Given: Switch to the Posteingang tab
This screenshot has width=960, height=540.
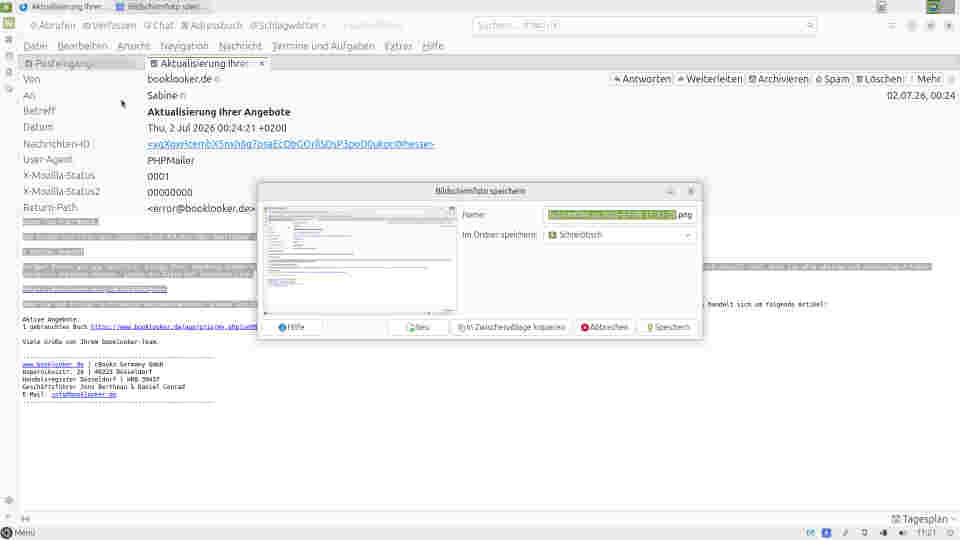Looking at the screenshot, I should [x=80, y=63].
